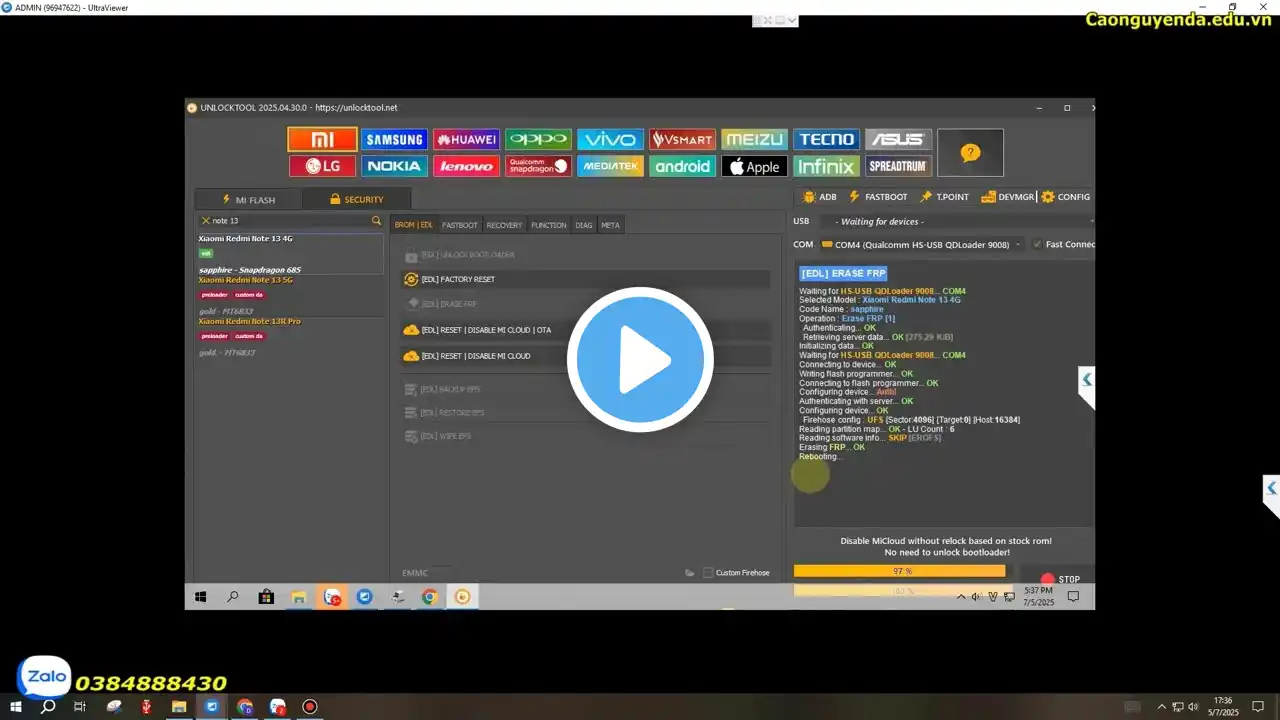Click [EDL] UNLOCK BOOTLOADER
This screenshot has width=1280, height=720.
tap(585, 255)
